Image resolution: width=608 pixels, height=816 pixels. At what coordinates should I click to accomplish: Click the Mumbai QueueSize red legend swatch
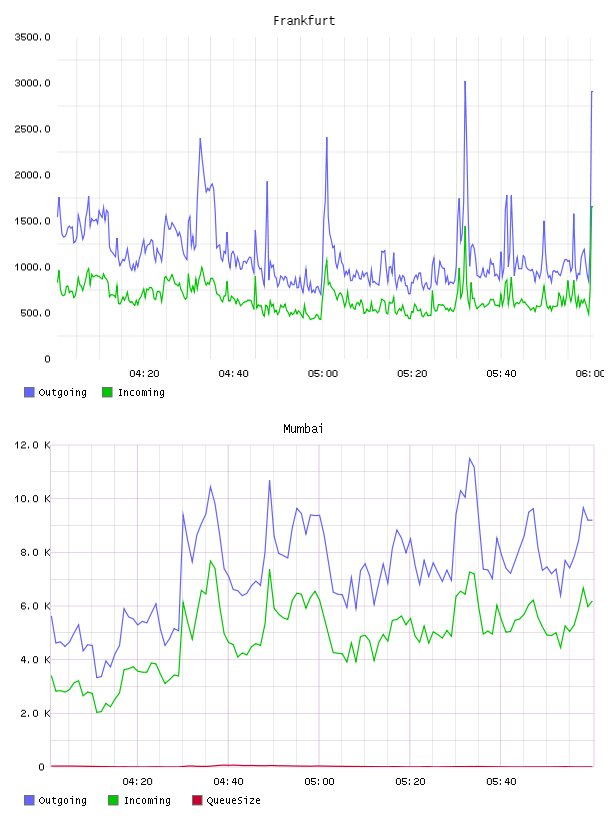click(197, 800)
